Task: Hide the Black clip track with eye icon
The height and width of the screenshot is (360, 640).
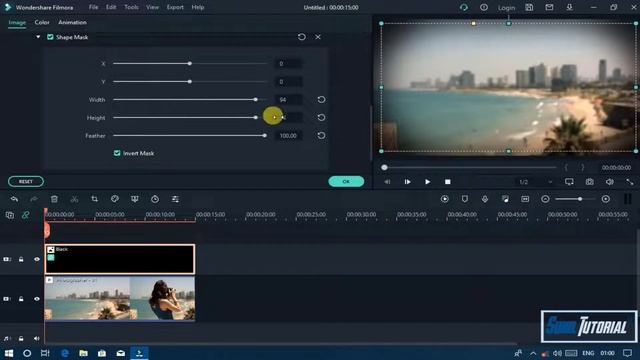Action: tap(37, 259)
